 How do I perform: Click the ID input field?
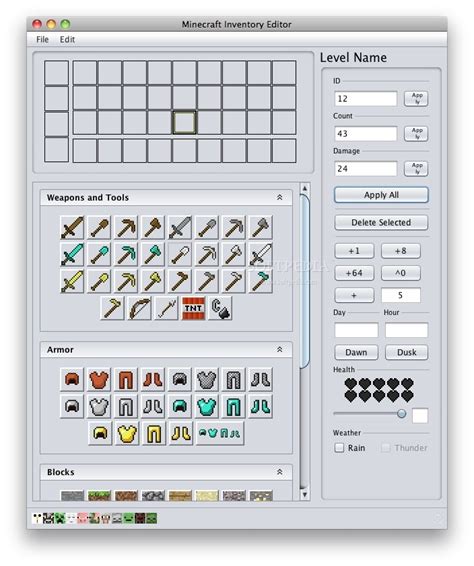[366, 99]
